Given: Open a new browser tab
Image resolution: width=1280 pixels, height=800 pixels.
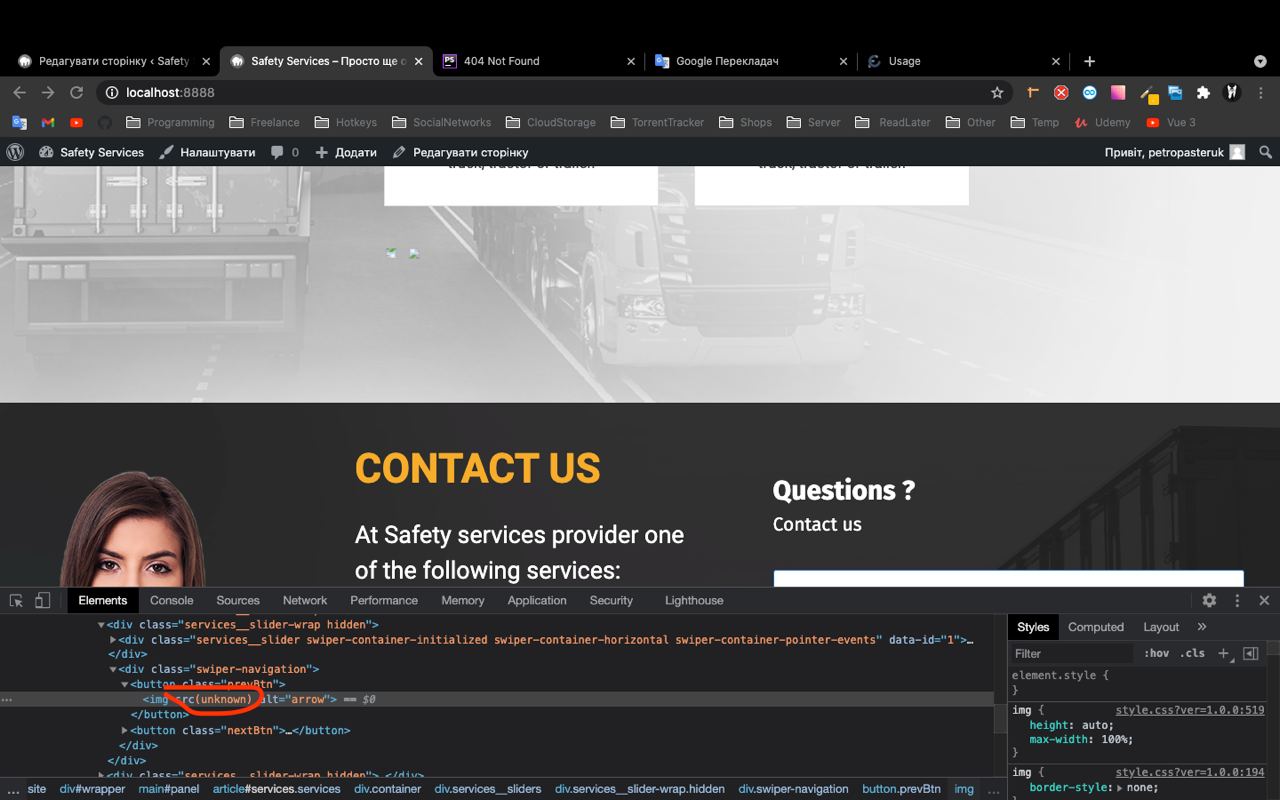Looking at the screenshot, I should tap(1090, 61).
